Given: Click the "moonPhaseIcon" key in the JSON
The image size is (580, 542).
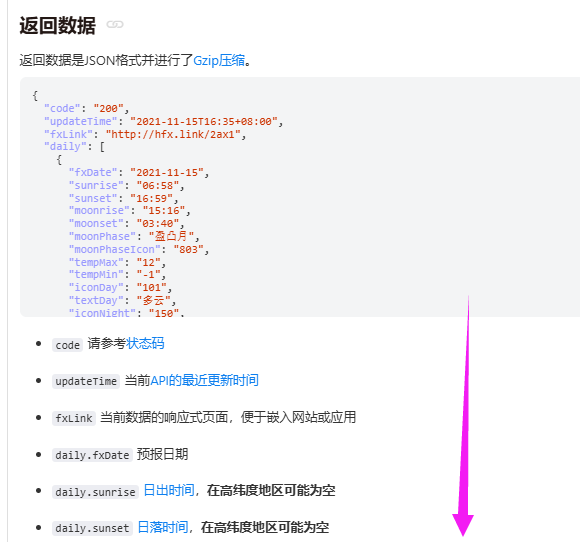Looking at the screenshot, I should 115,249.
